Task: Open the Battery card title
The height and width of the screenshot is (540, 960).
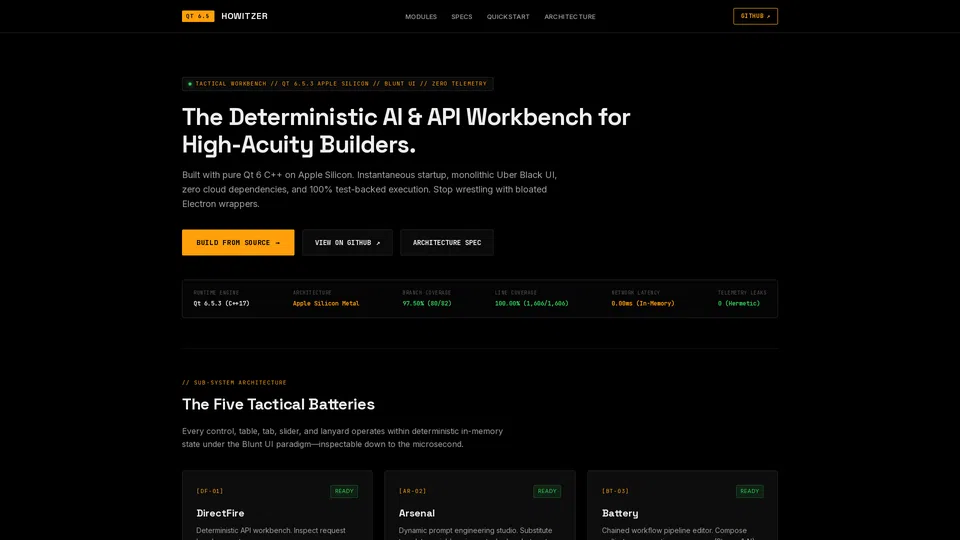Action: coord(620,513)
